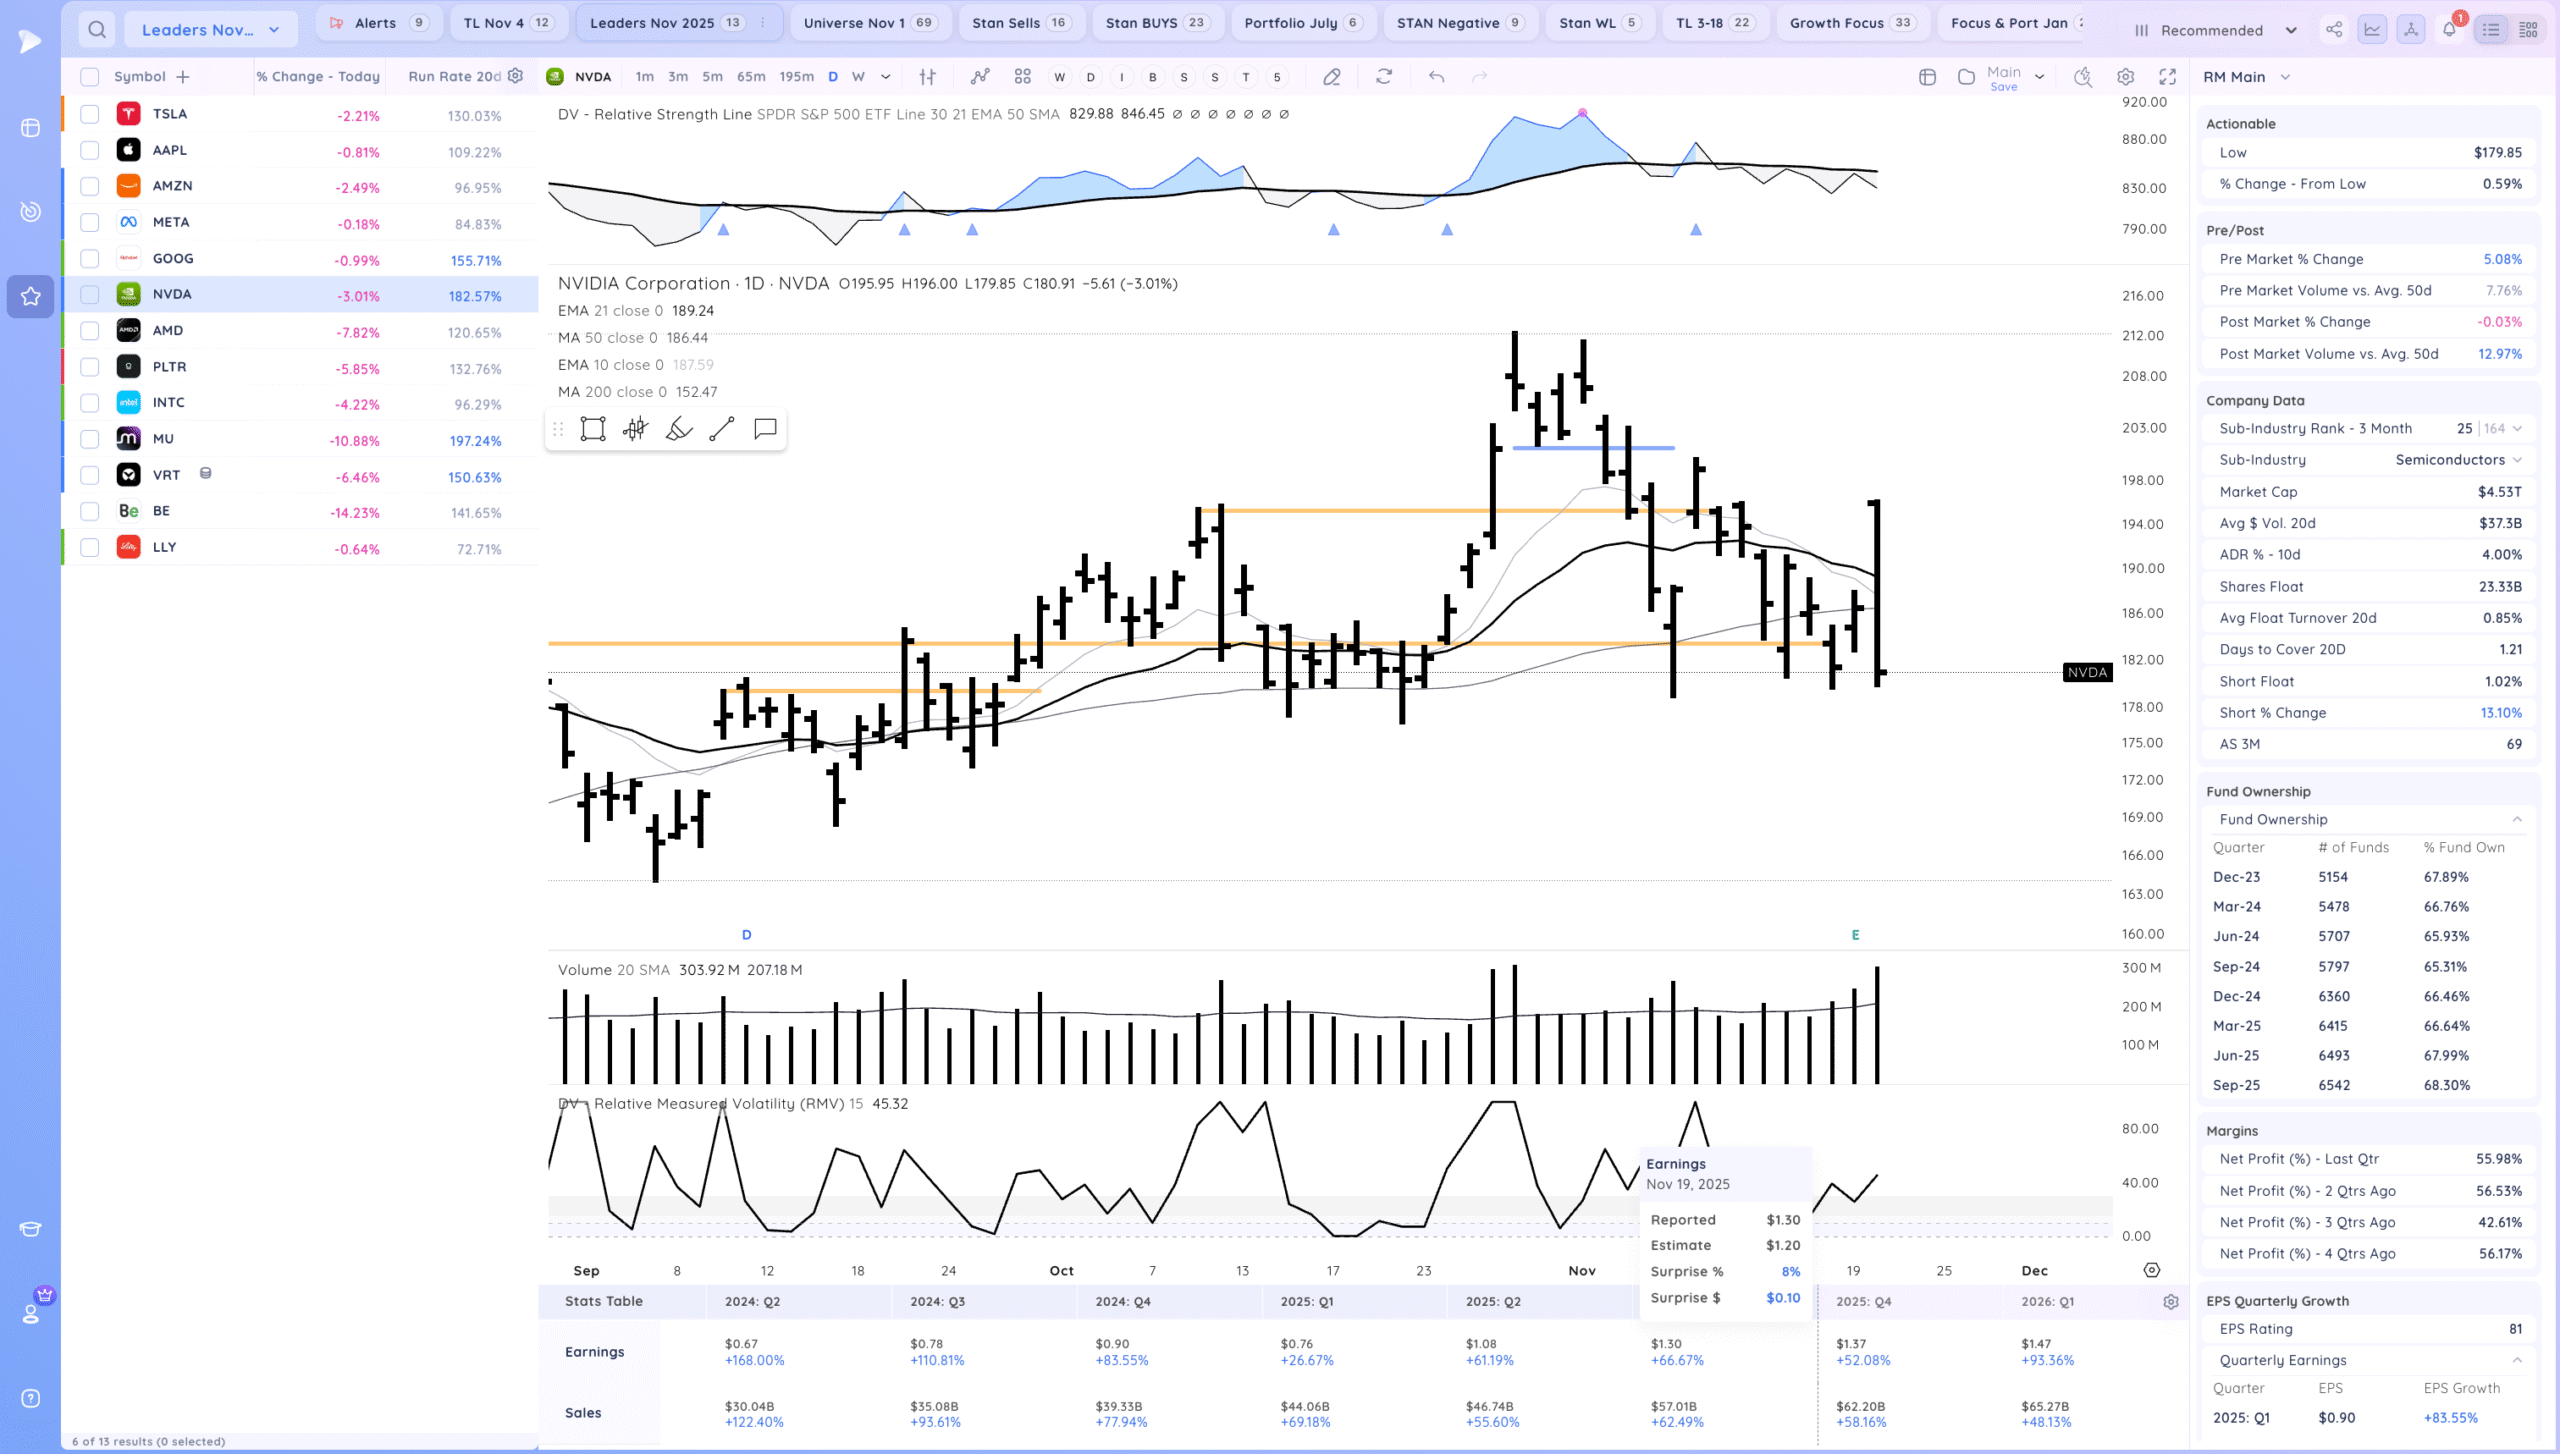The width and height of the screenshot is (2560, 1454).
Task: Check the AMD row checkbox
Action: click(x=90, y=331)
